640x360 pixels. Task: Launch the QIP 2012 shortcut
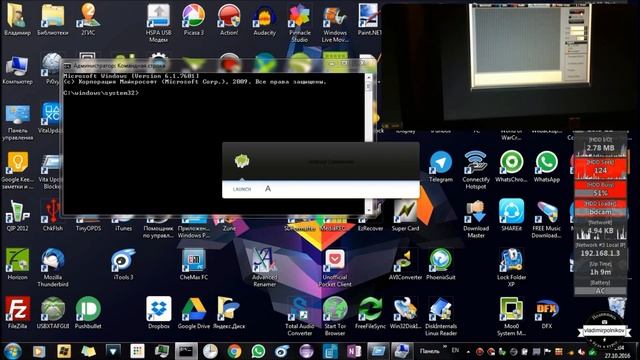tap(18, 216)
